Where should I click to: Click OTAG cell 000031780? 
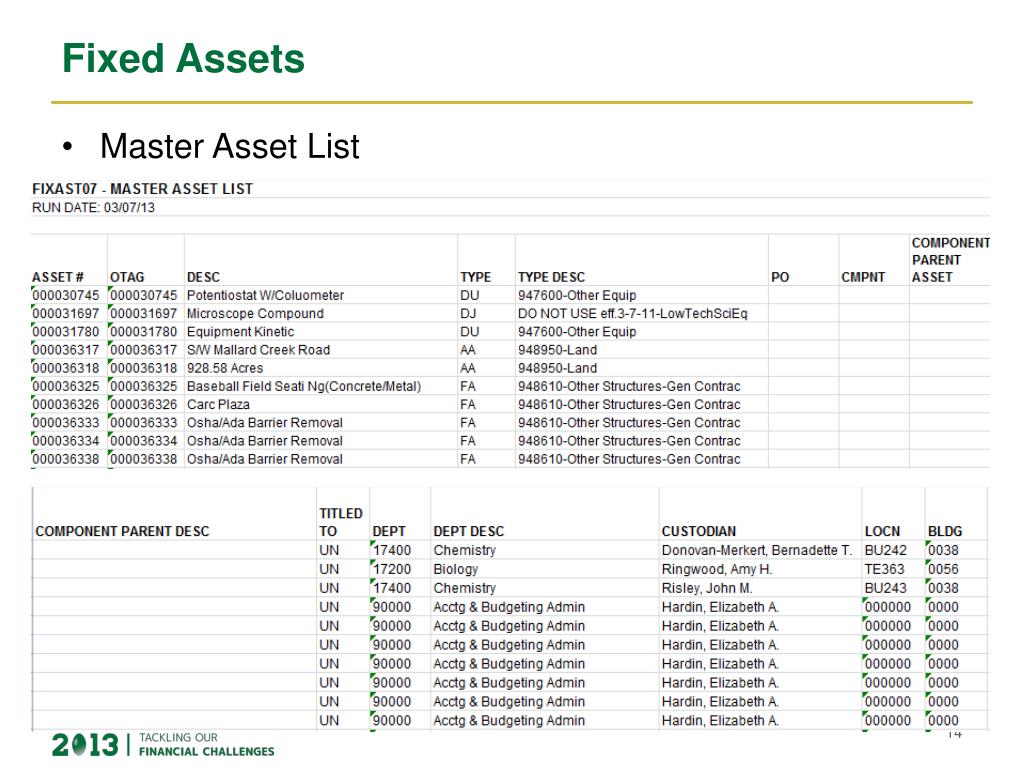(143, 332)
